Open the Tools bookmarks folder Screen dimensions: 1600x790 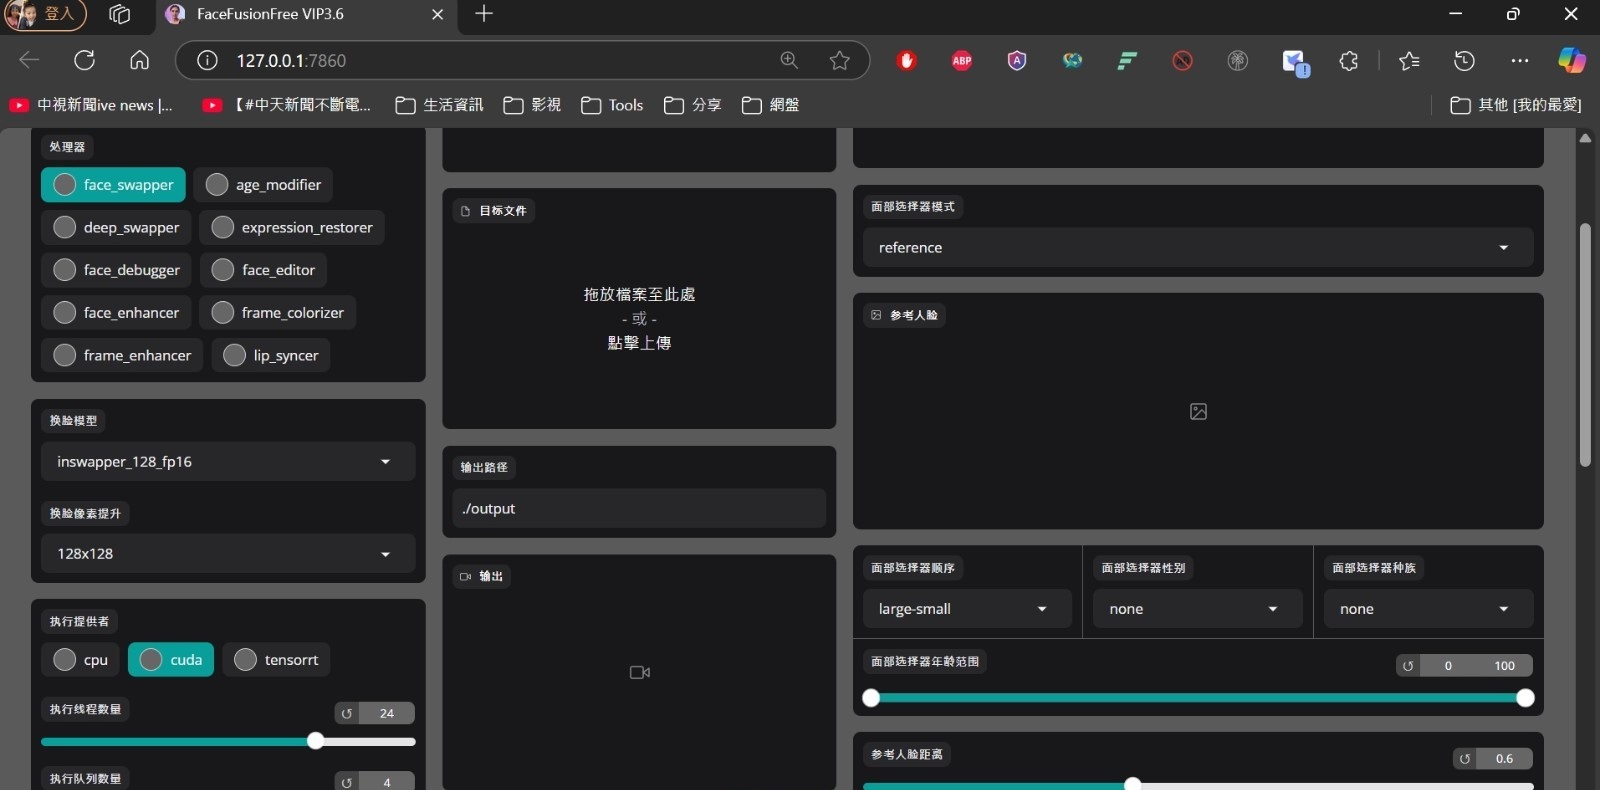(613, 105)
